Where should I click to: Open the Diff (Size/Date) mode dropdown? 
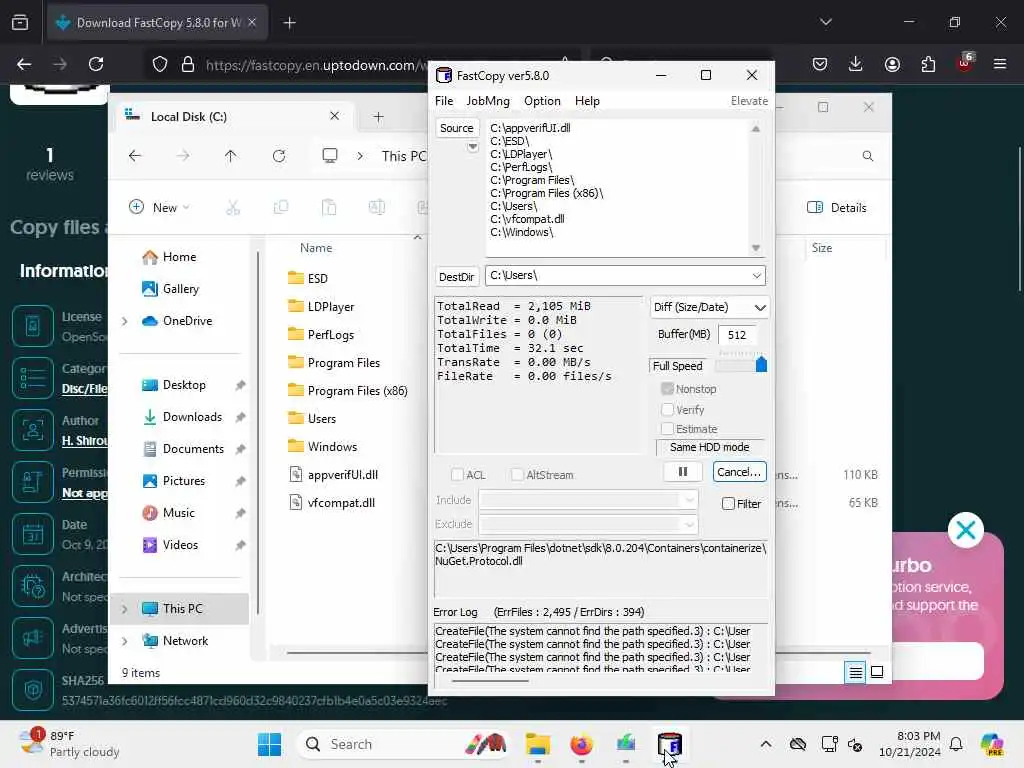709,307
